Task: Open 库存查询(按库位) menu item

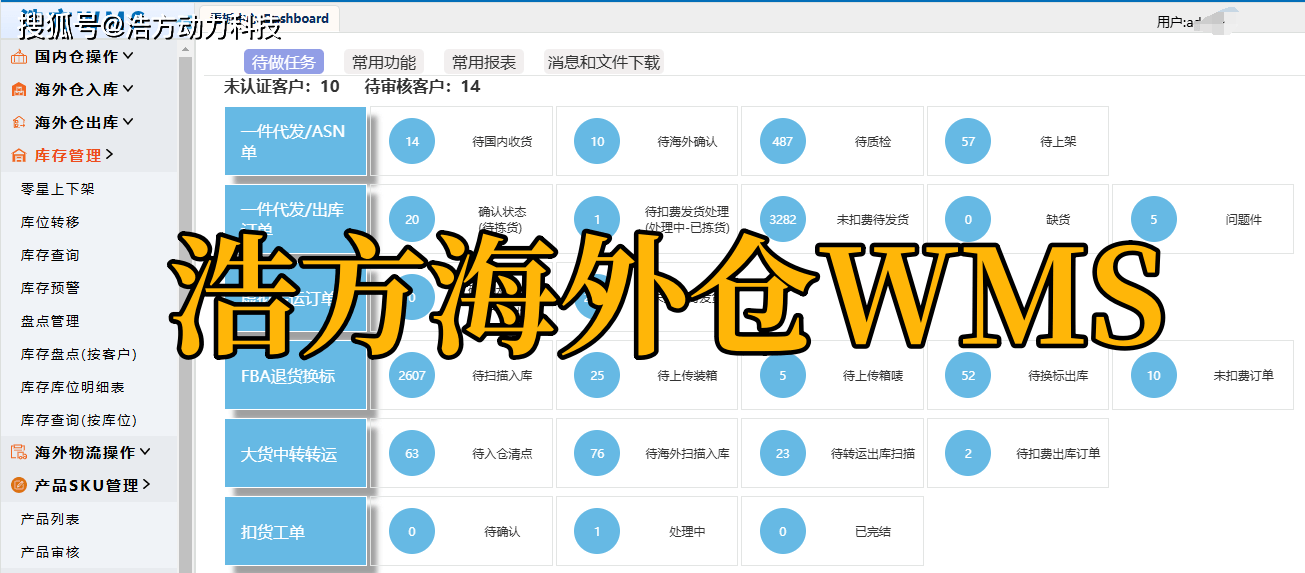Action: pos(78,420)
